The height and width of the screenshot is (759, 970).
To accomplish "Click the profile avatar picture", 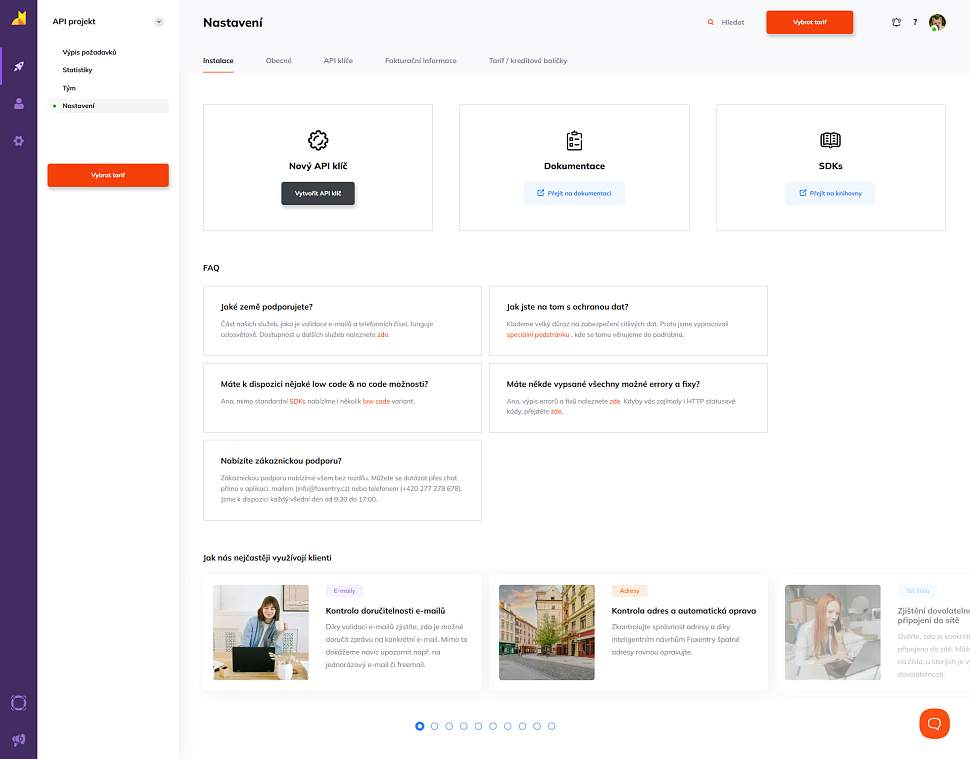I will pos(937,21).
